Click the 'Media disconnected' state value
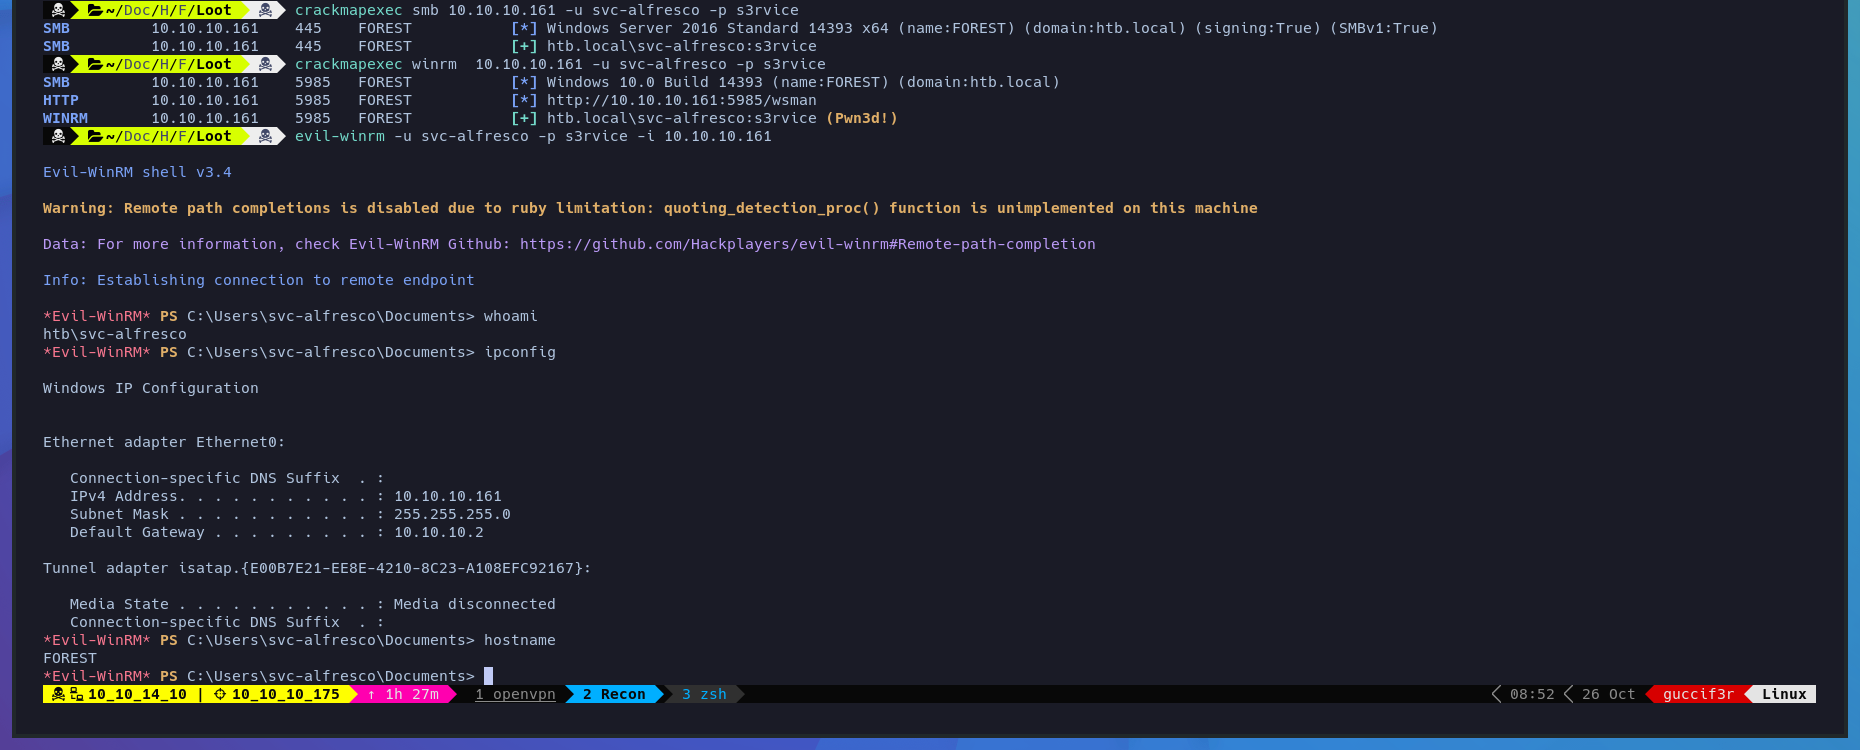This screenshot has height=750, width=1860. (x=474, y=604)
